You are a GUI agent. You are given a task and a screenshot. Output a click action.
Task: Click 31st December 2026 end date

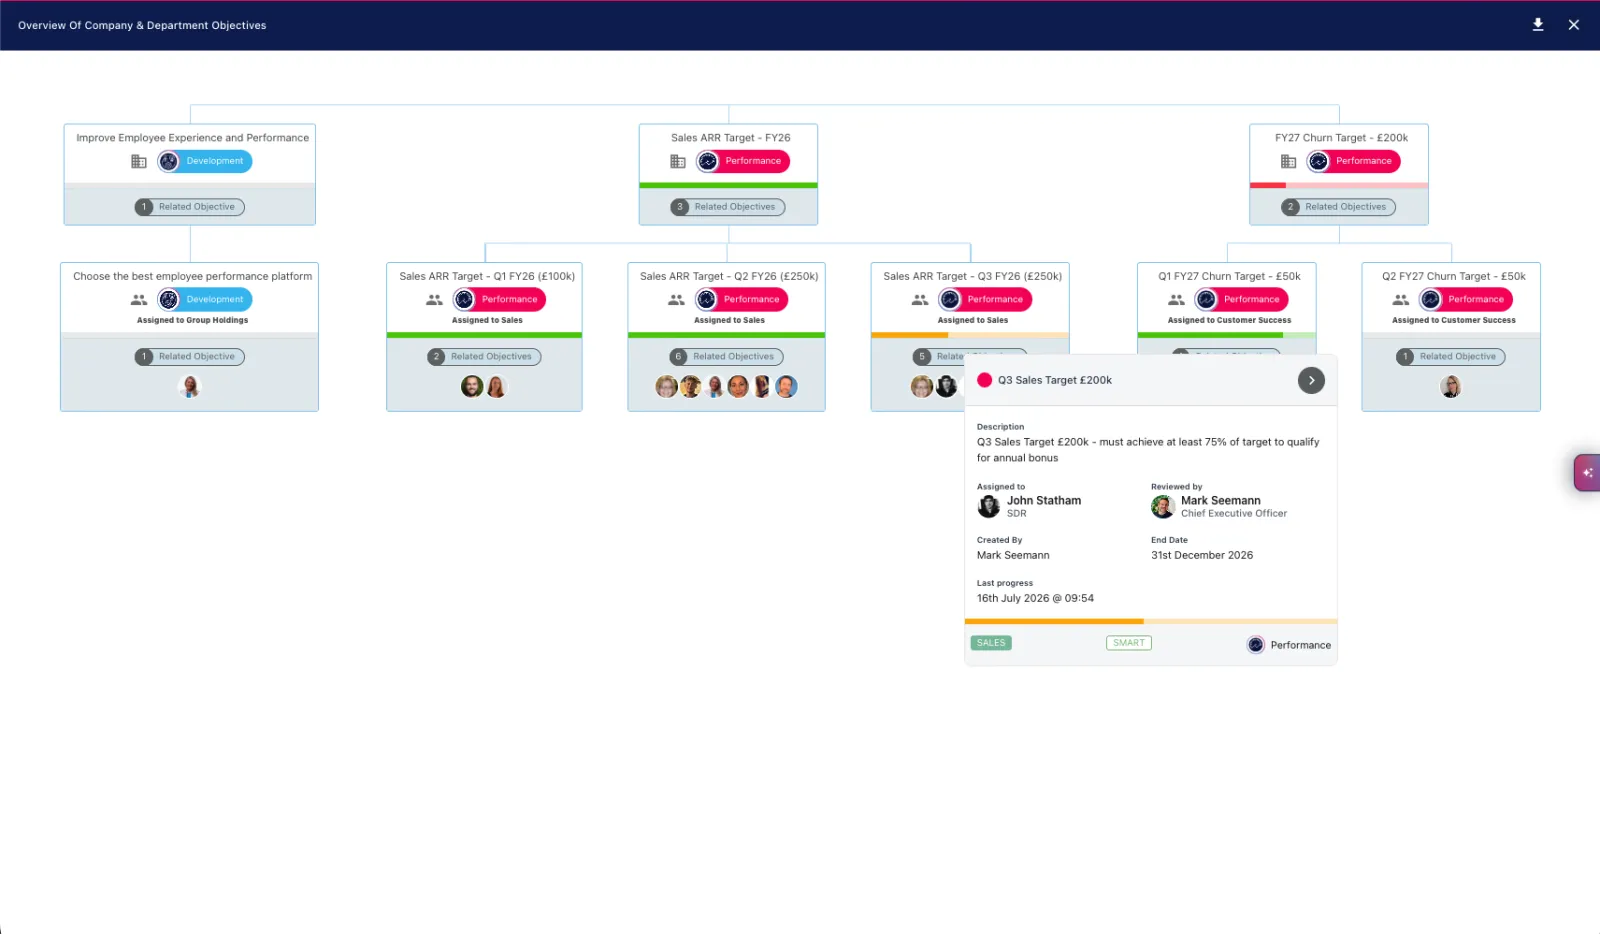[1202, 556]
